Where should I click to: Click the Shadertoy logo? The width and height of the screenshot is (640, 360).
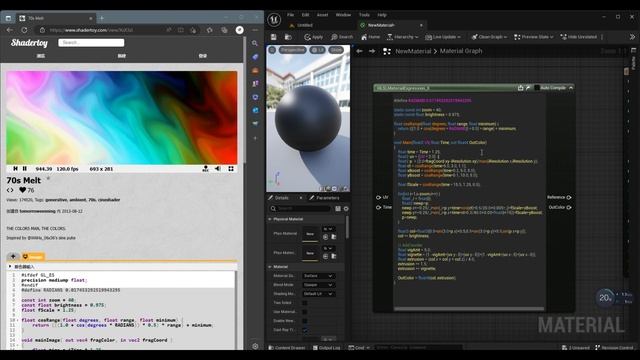point(29,43)
